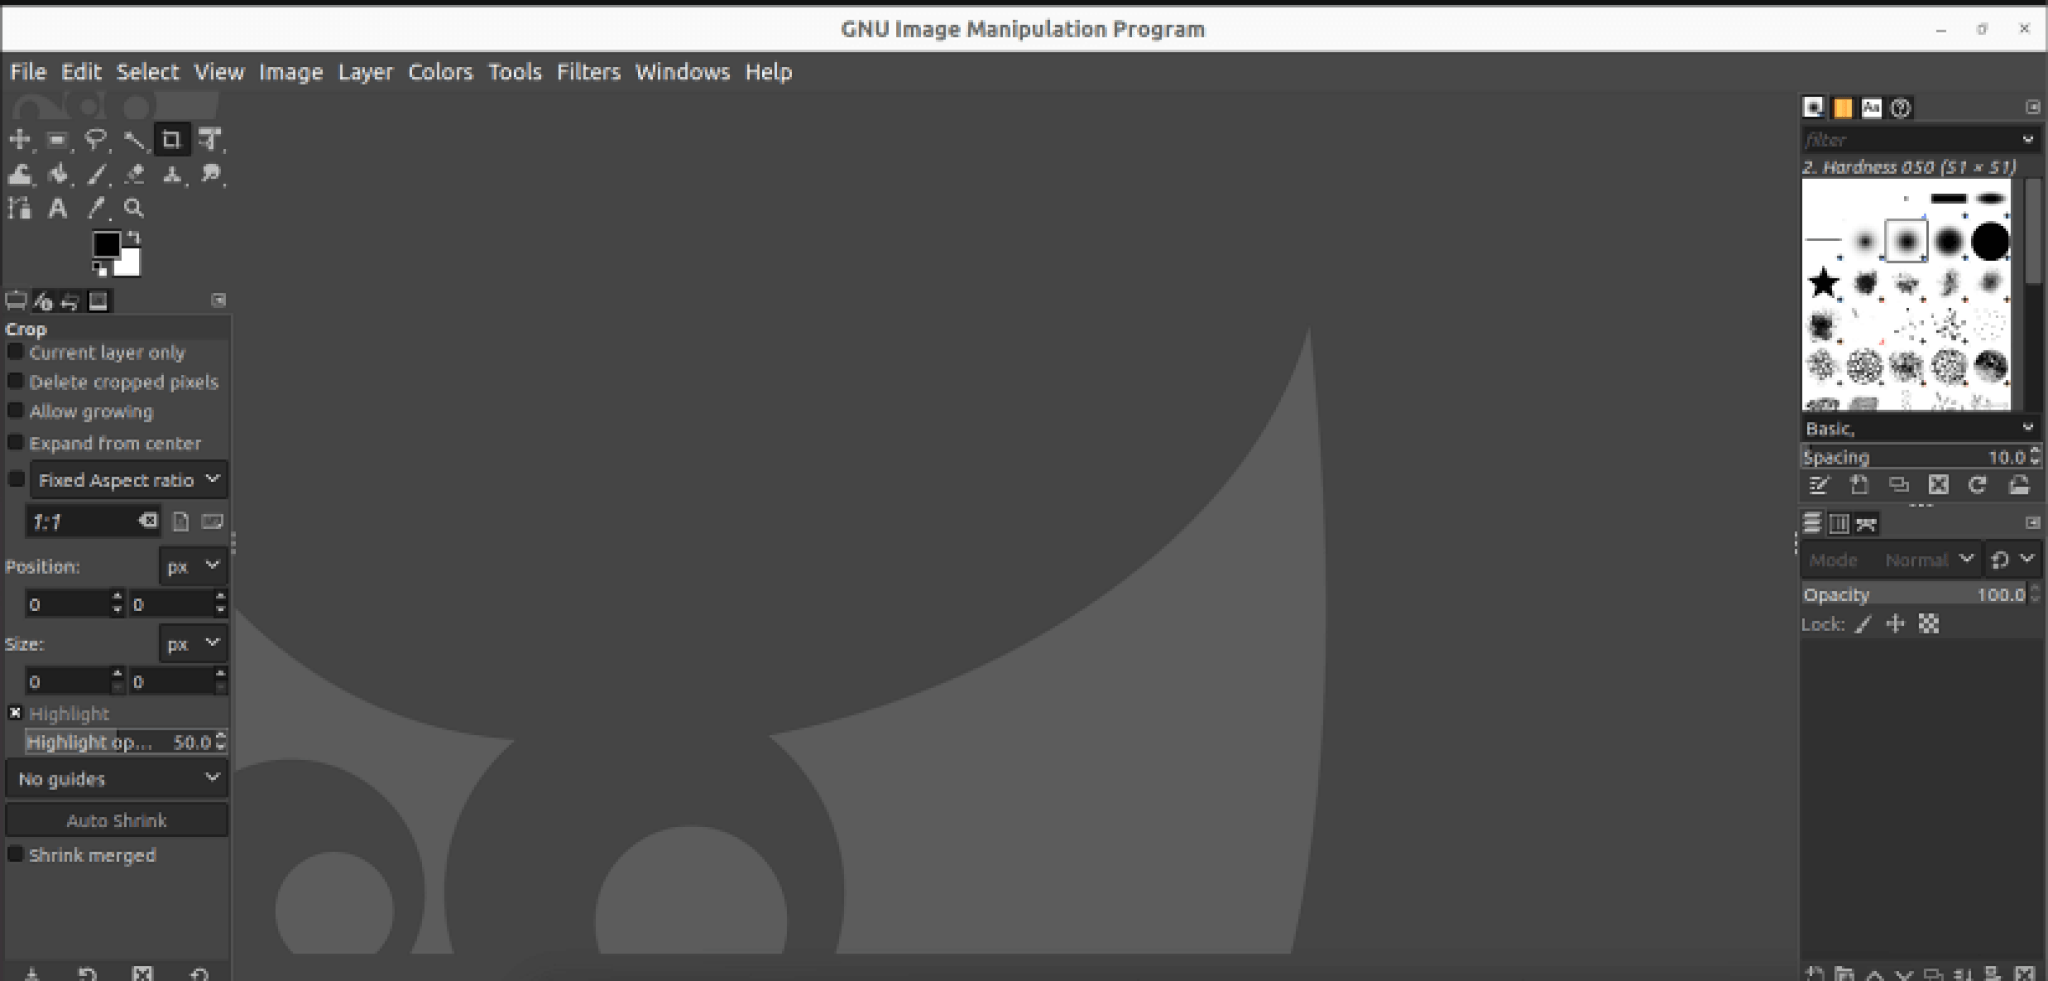The height and width of the screenshot is (981, 2048).
Task: Clear the 1:1 aspect ratio entry
Action: tap(148, 521)
